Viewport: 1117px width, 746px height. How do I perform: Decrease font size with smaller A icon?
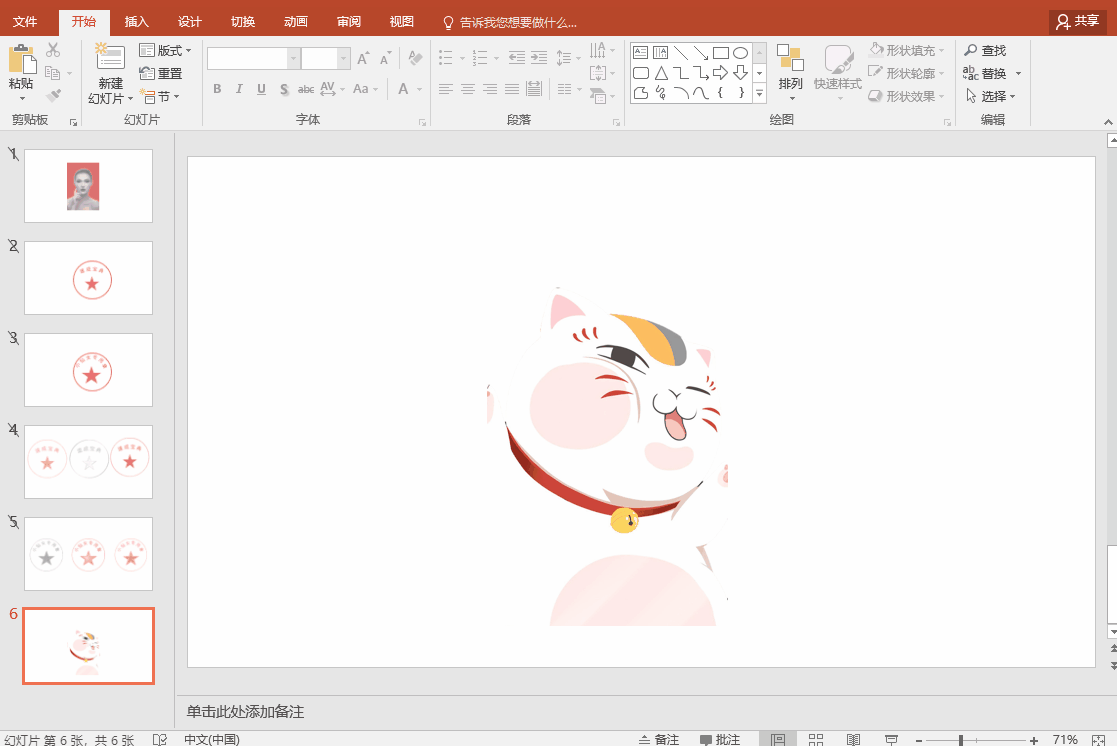click(385, 58)
